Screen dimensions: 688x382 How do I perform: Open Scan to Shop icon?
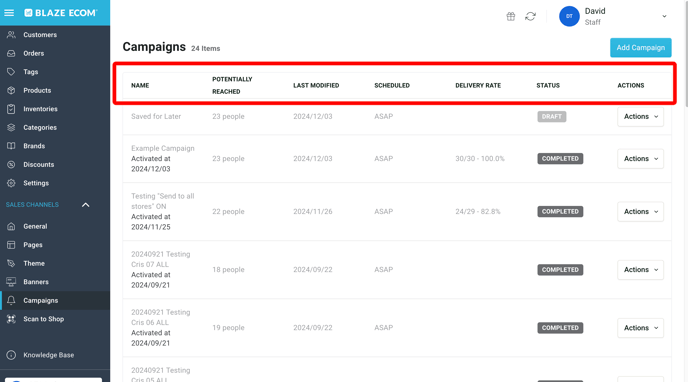[11, 319]
